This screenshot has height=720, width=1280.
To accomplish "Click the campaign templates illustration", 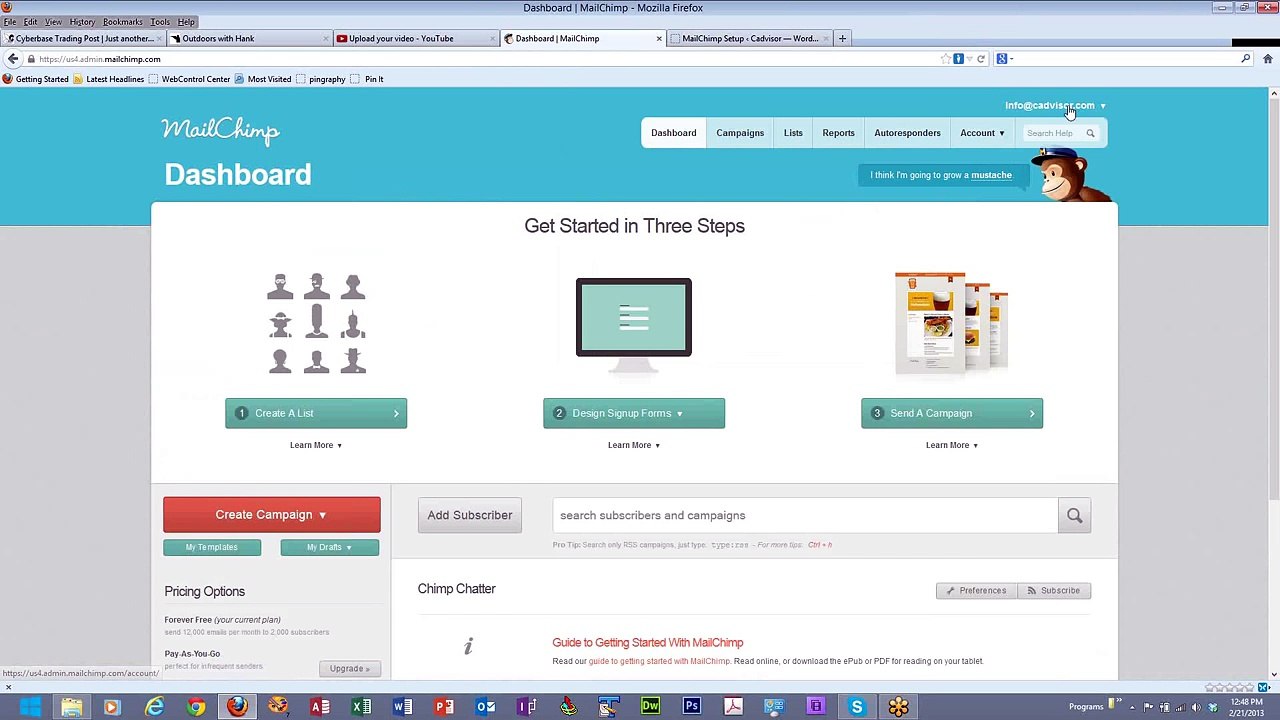I will tap(951, 322).
